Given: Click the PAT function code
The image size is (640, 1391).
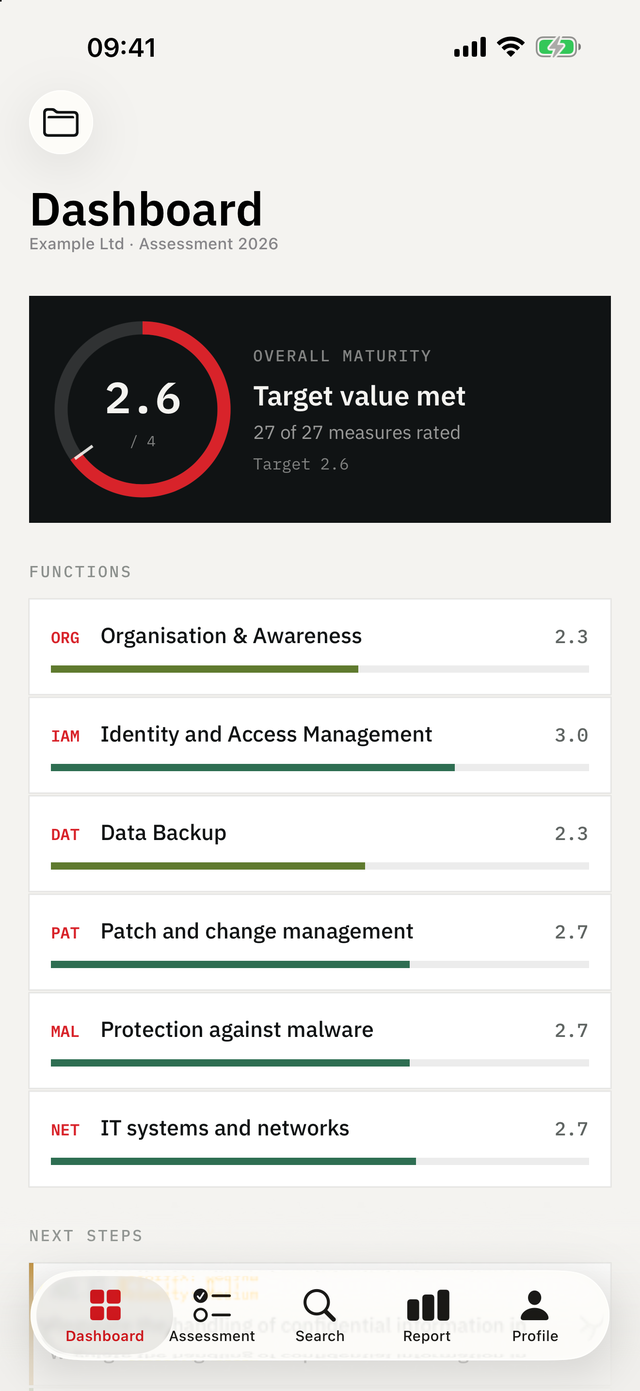Looking at the screenshot, I should click(x=65, y=933).
